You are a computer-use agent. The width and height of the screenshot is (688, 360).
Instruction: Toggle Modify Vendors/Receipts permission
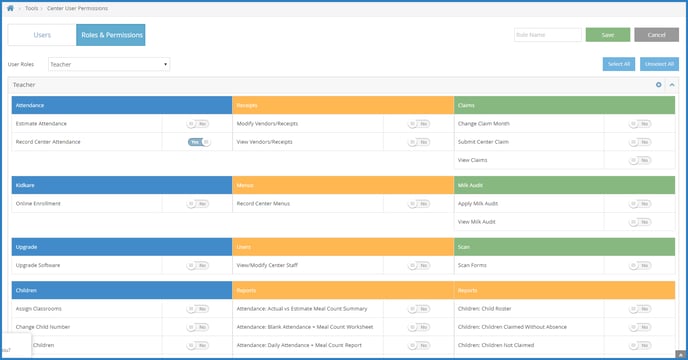419,124
